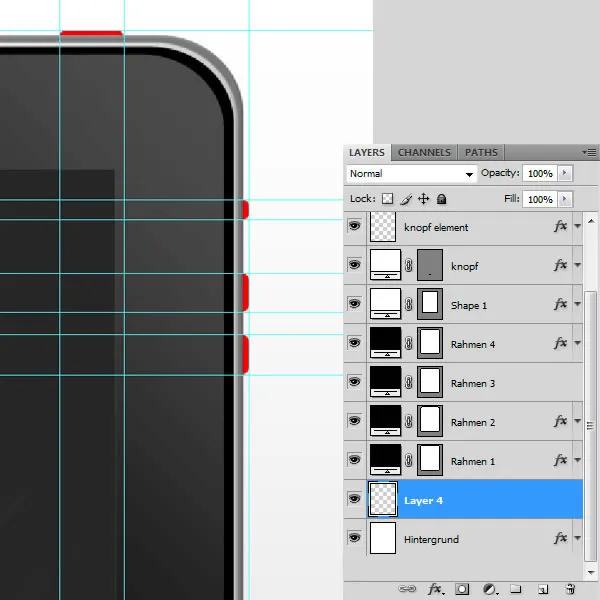Select knopf layer vector mask thumbnail

tap(430, 265)
